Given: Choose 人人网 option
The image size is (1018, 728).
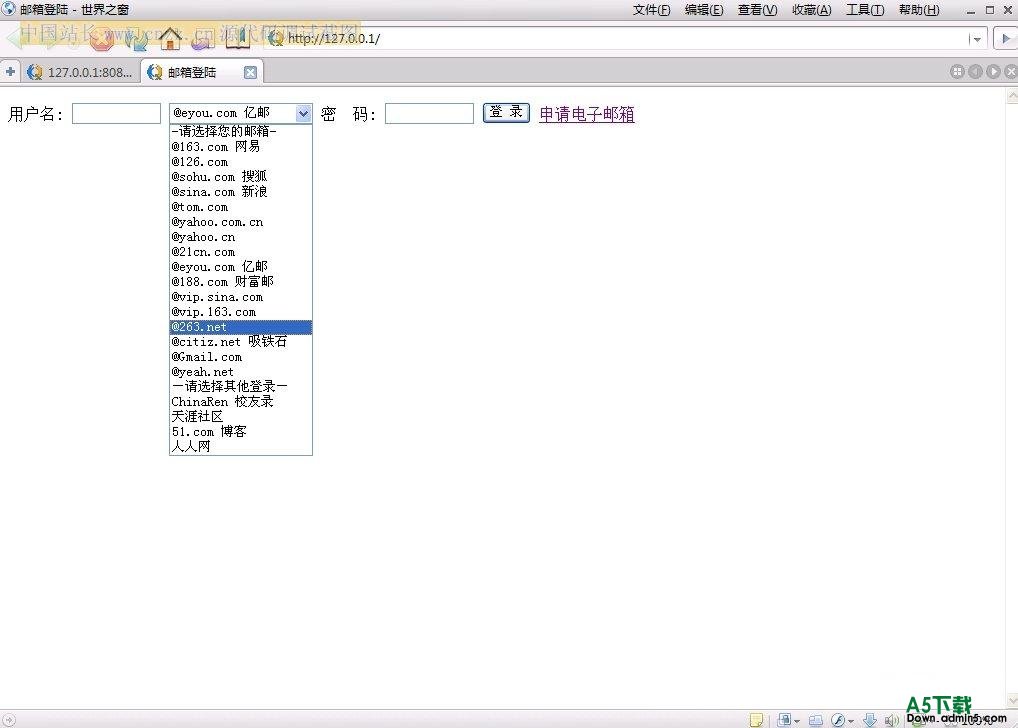Looking at the screenshot, I should (241, 446).
